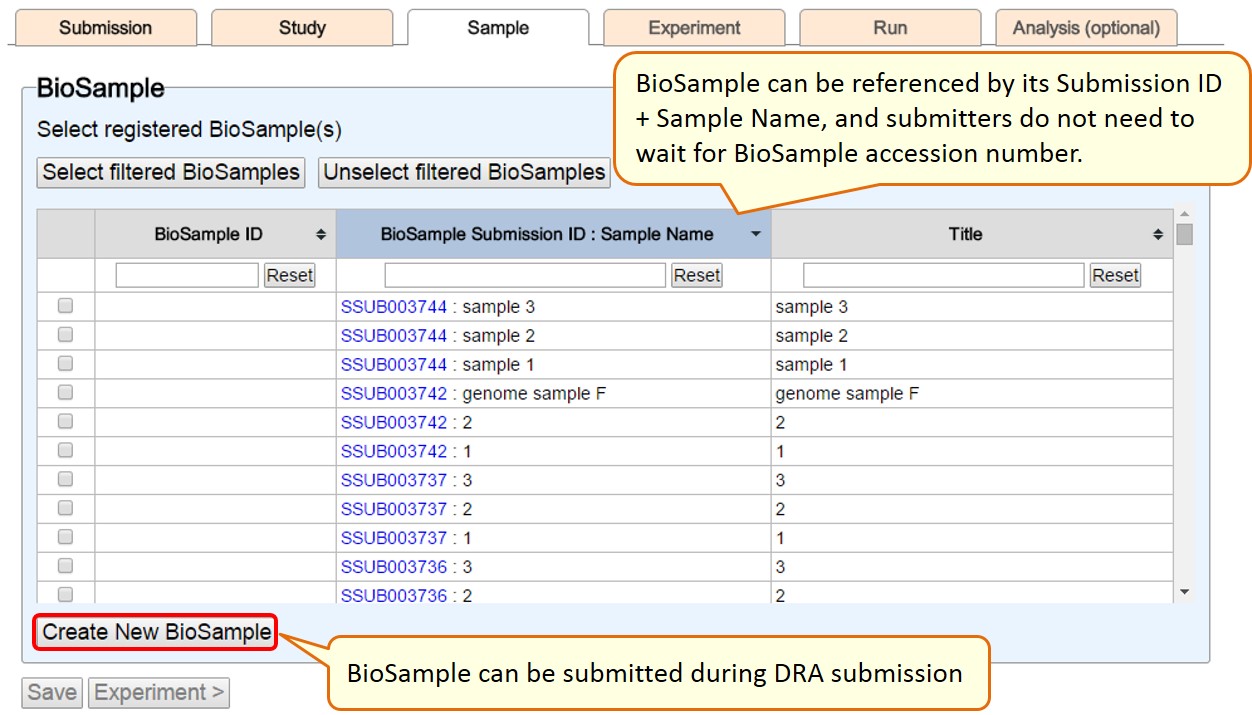The image size is (1252, 715).
Task: Select the checkbox for SSUB003737 : 1
Action: click(66, 537)
